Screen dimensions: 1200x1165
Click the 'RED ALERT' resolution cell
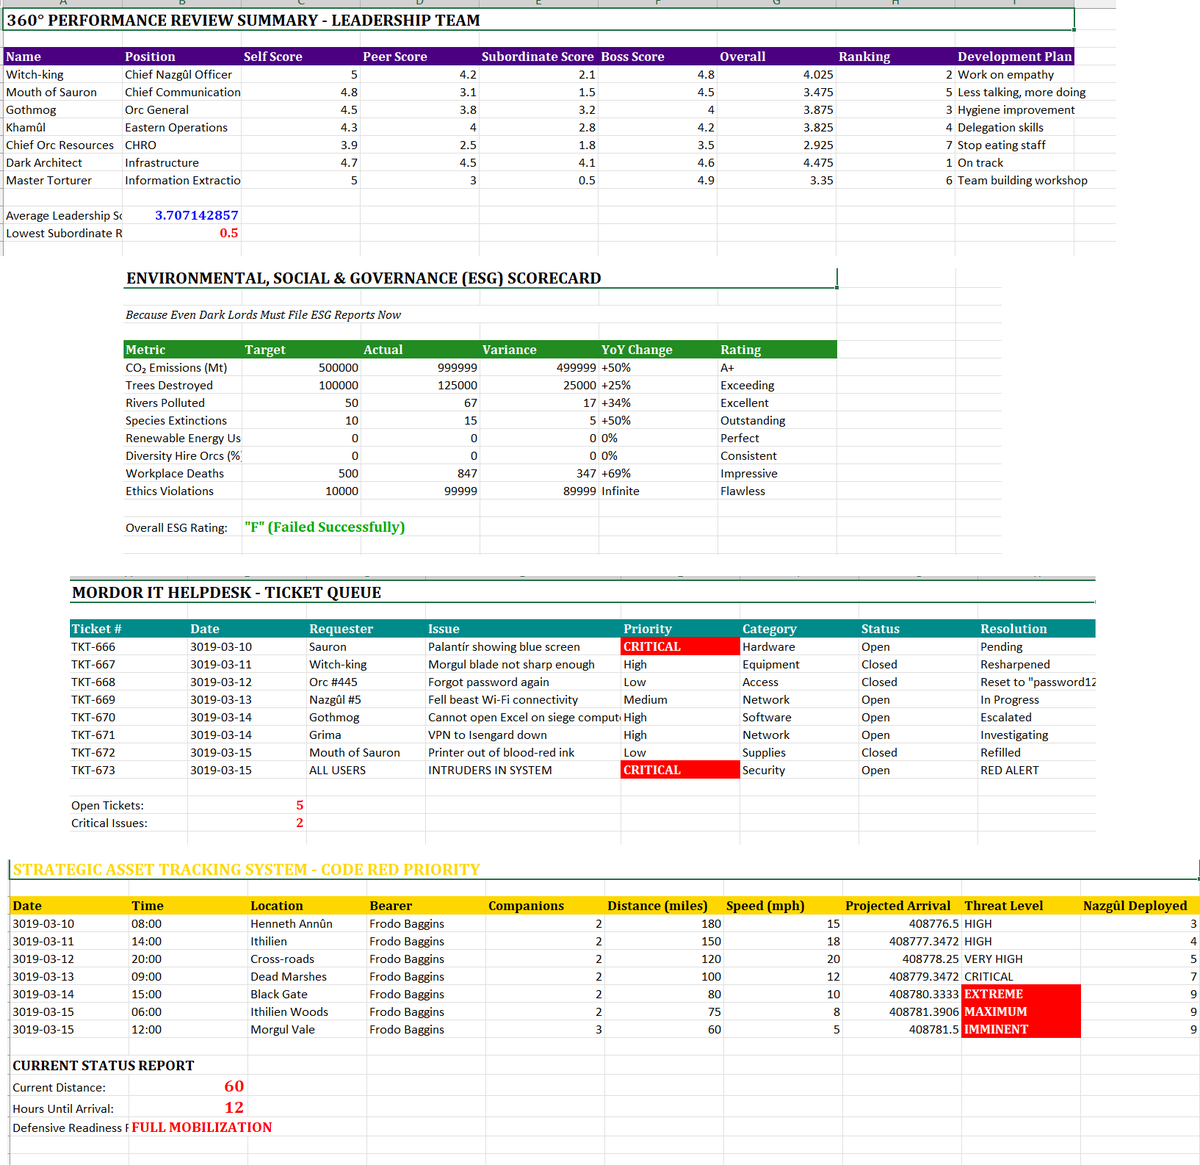coord(1037,771)
